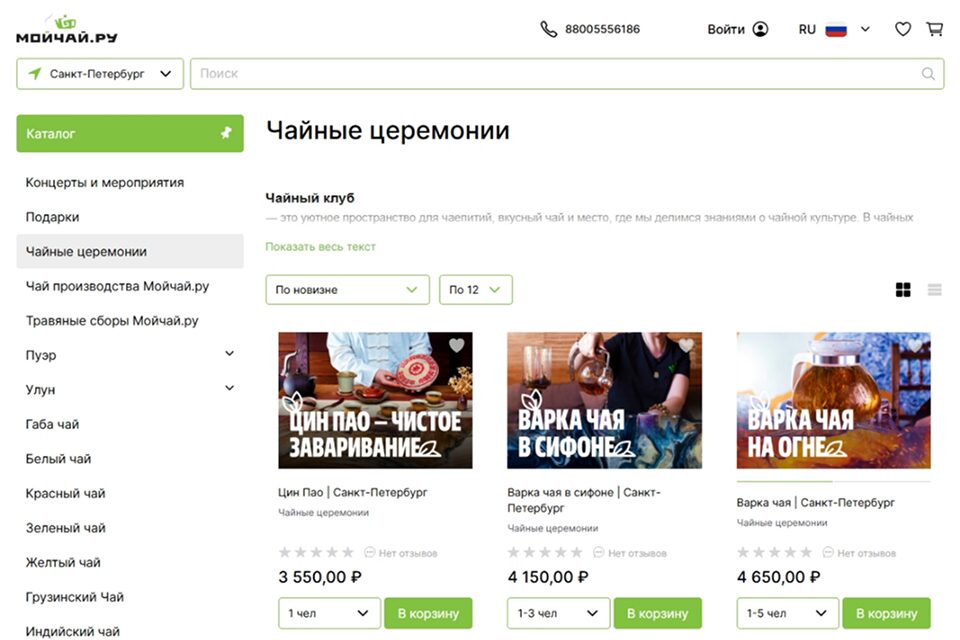Click Показать весь текст link
The image size is (960, 640).
pos(320,247)
